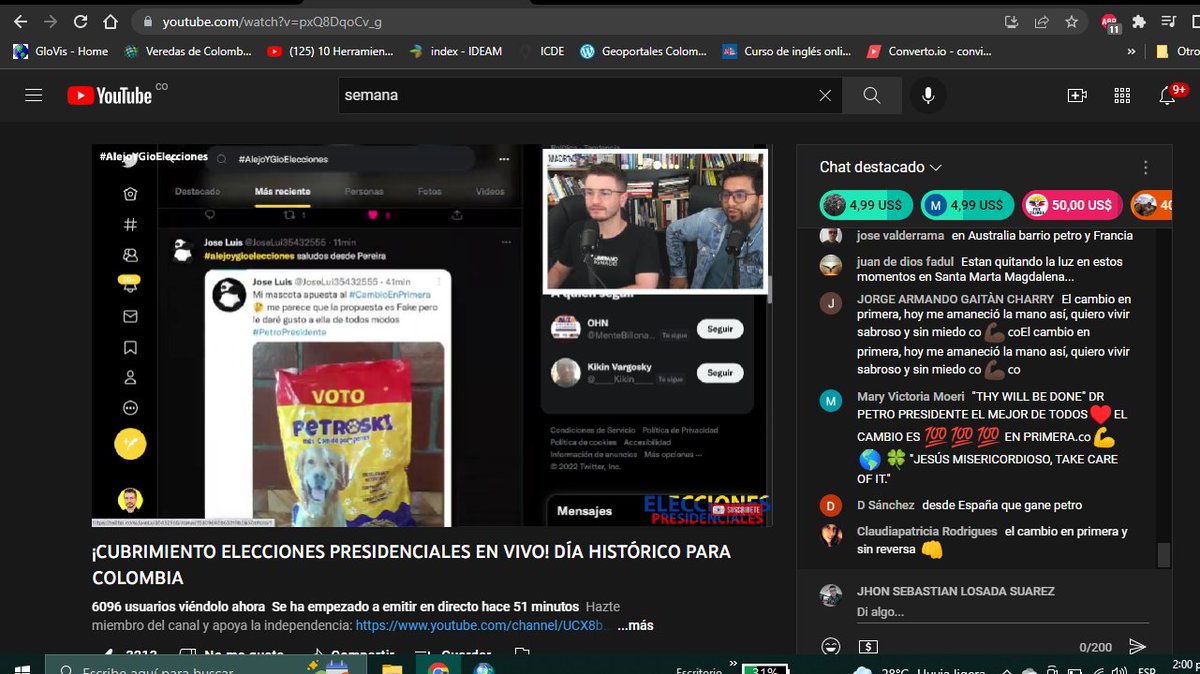Open the notifications bell icon
1200x674 pixels.
tap(1167, 95)
